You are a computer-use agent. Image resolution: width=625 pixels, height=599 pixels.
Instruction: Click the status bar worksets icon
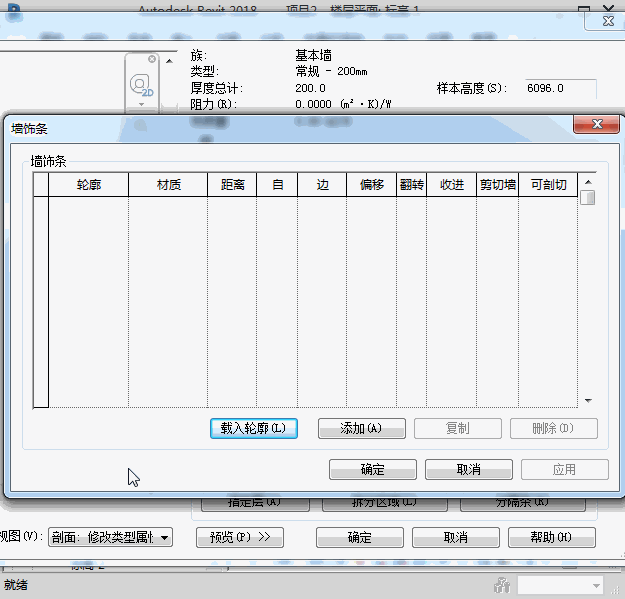(502, 586)
